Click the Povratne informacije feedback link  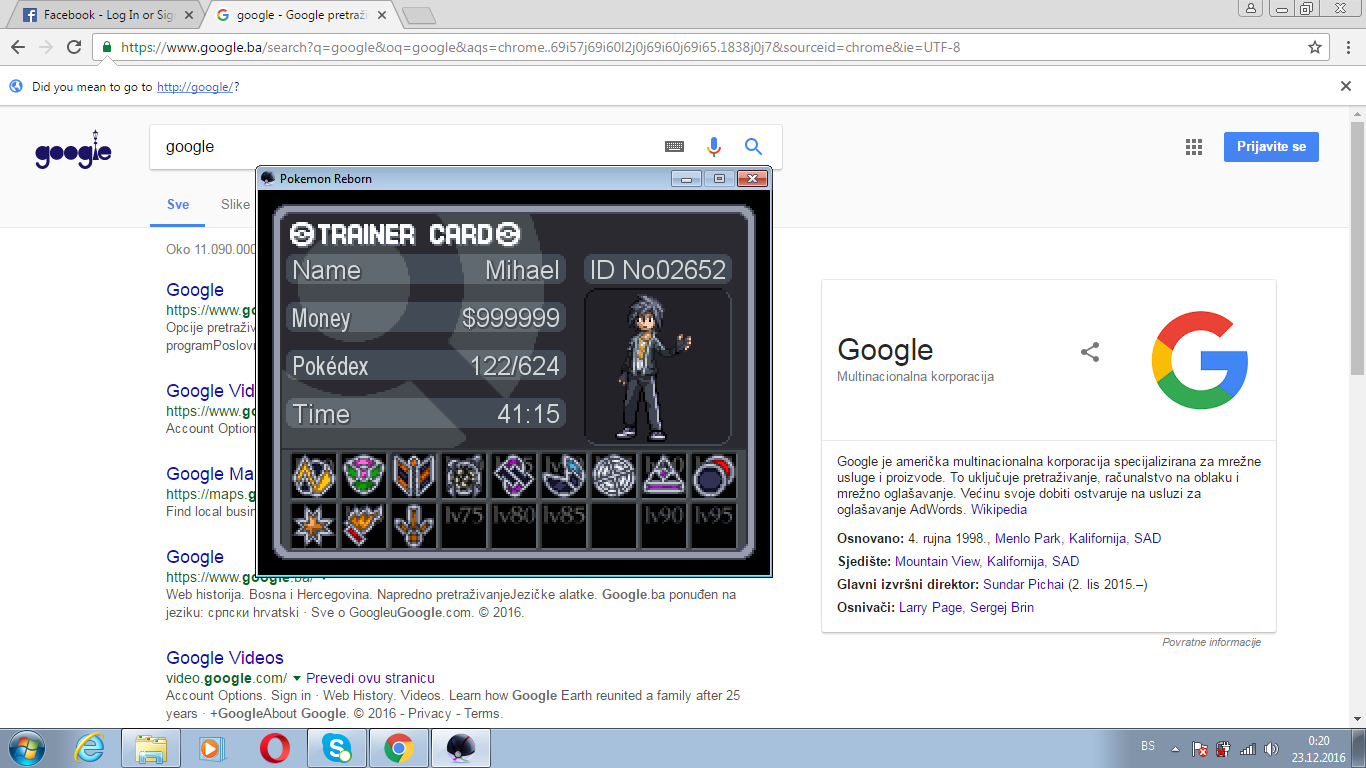click(x=1211, y=642)
